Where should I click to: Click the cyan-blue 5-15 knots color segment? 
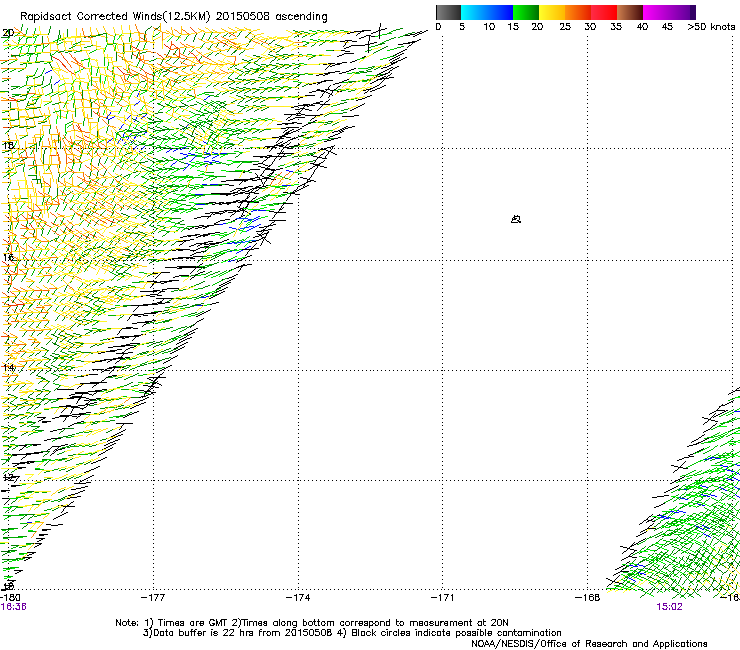pyautogui.click(x=487, y=12)
